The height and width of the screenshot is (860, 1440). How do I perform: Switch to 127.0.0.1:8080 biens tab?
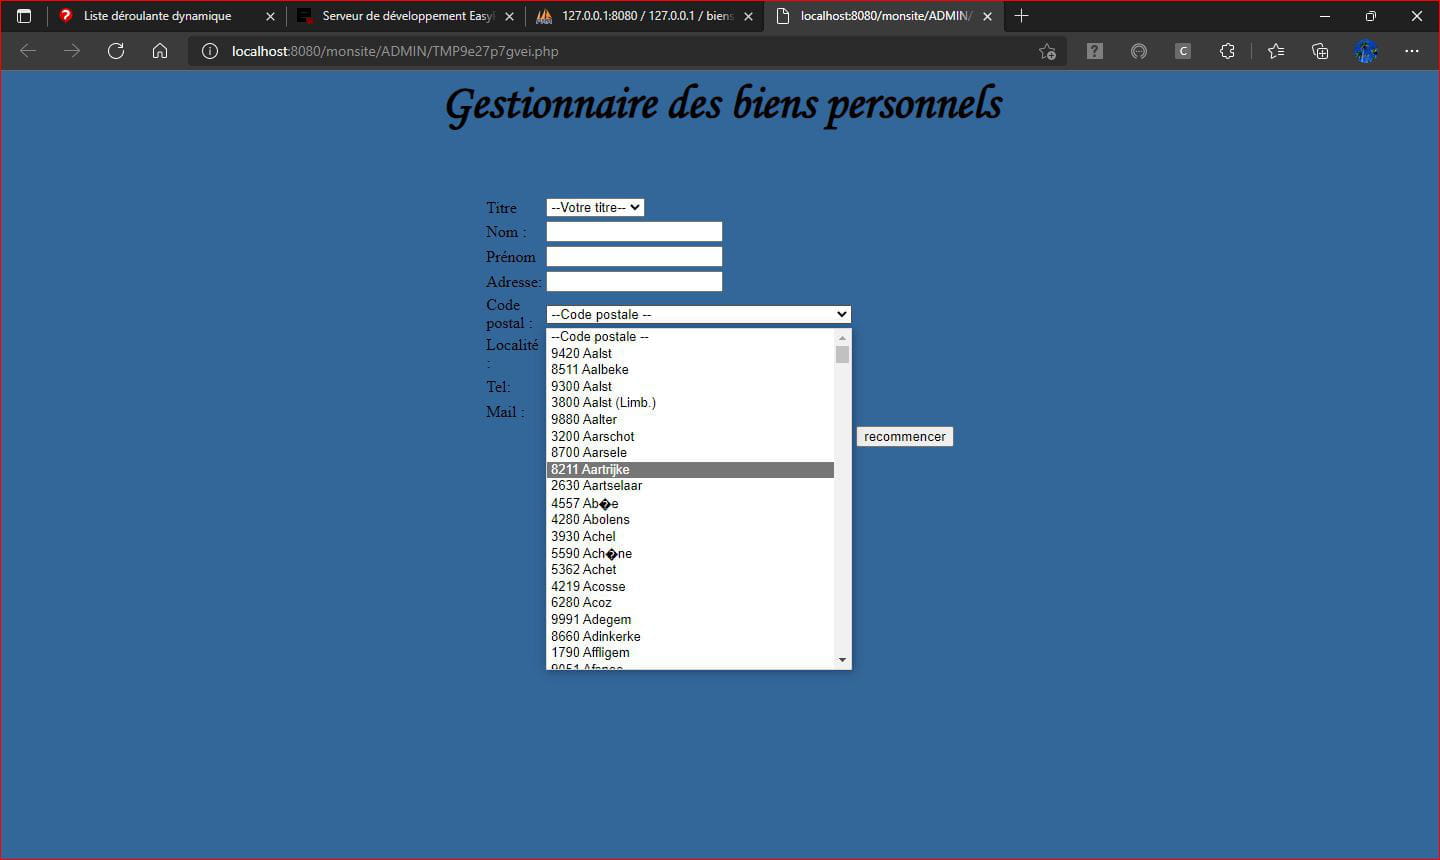[x=647, y=16]
